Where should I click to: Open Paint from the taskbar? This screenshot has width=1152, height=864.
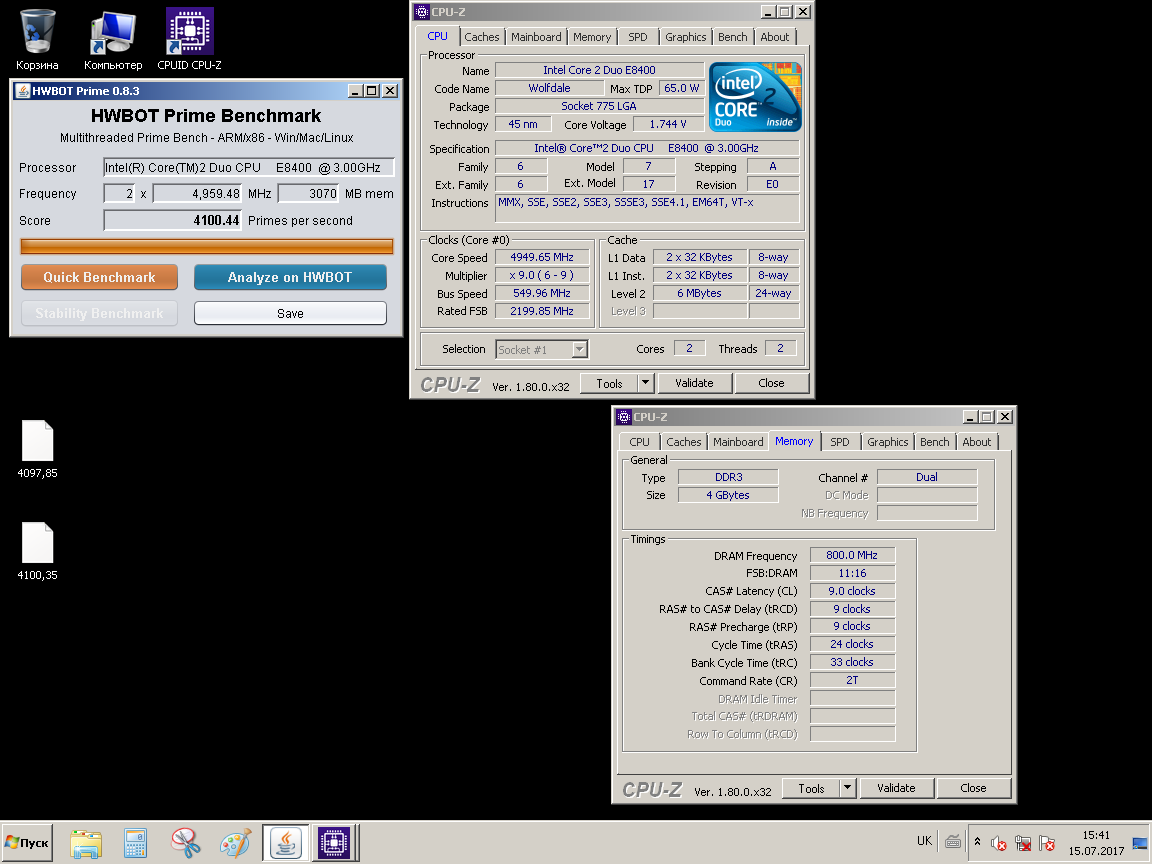click(x=236, y=843)
